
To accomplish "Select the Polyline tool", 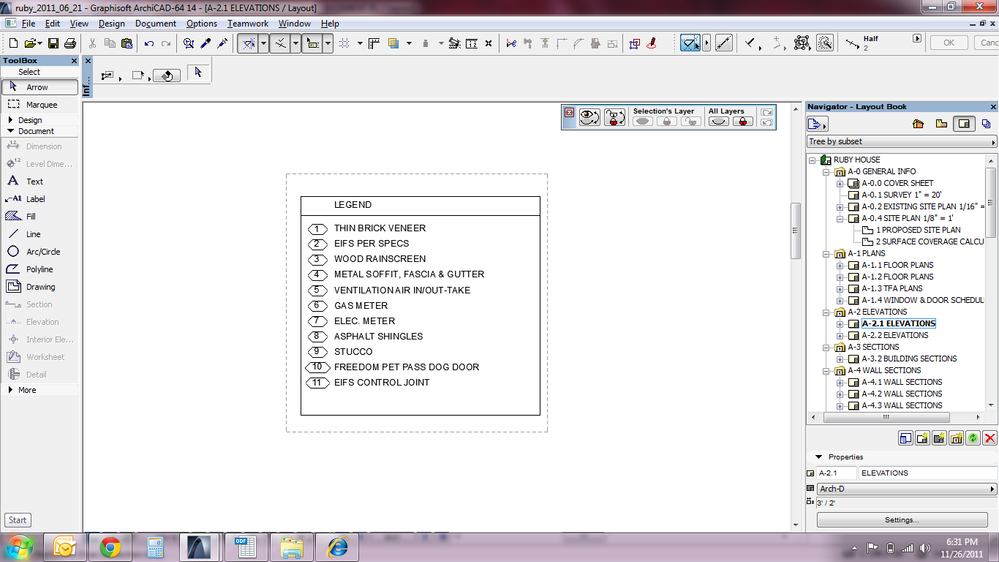I will tap(40, 270).
